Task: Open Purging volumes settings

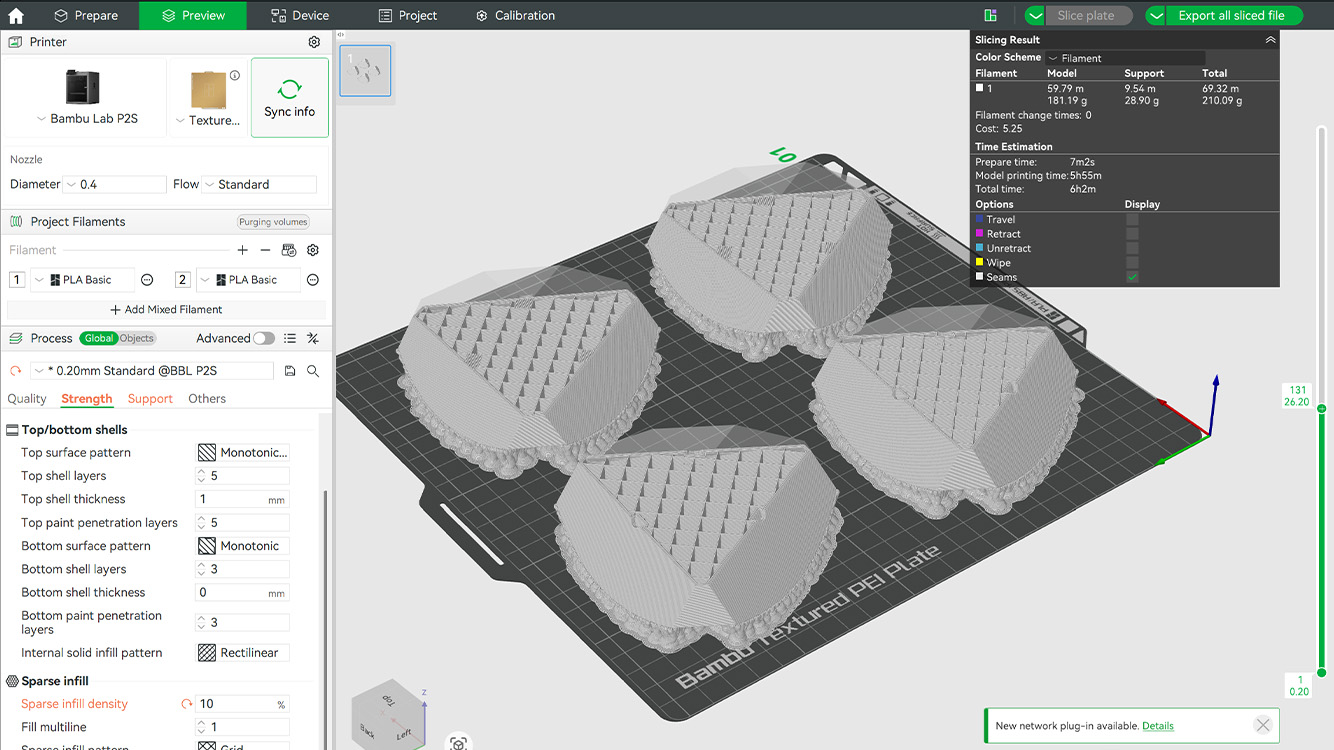Action: (x=273, y=222)
